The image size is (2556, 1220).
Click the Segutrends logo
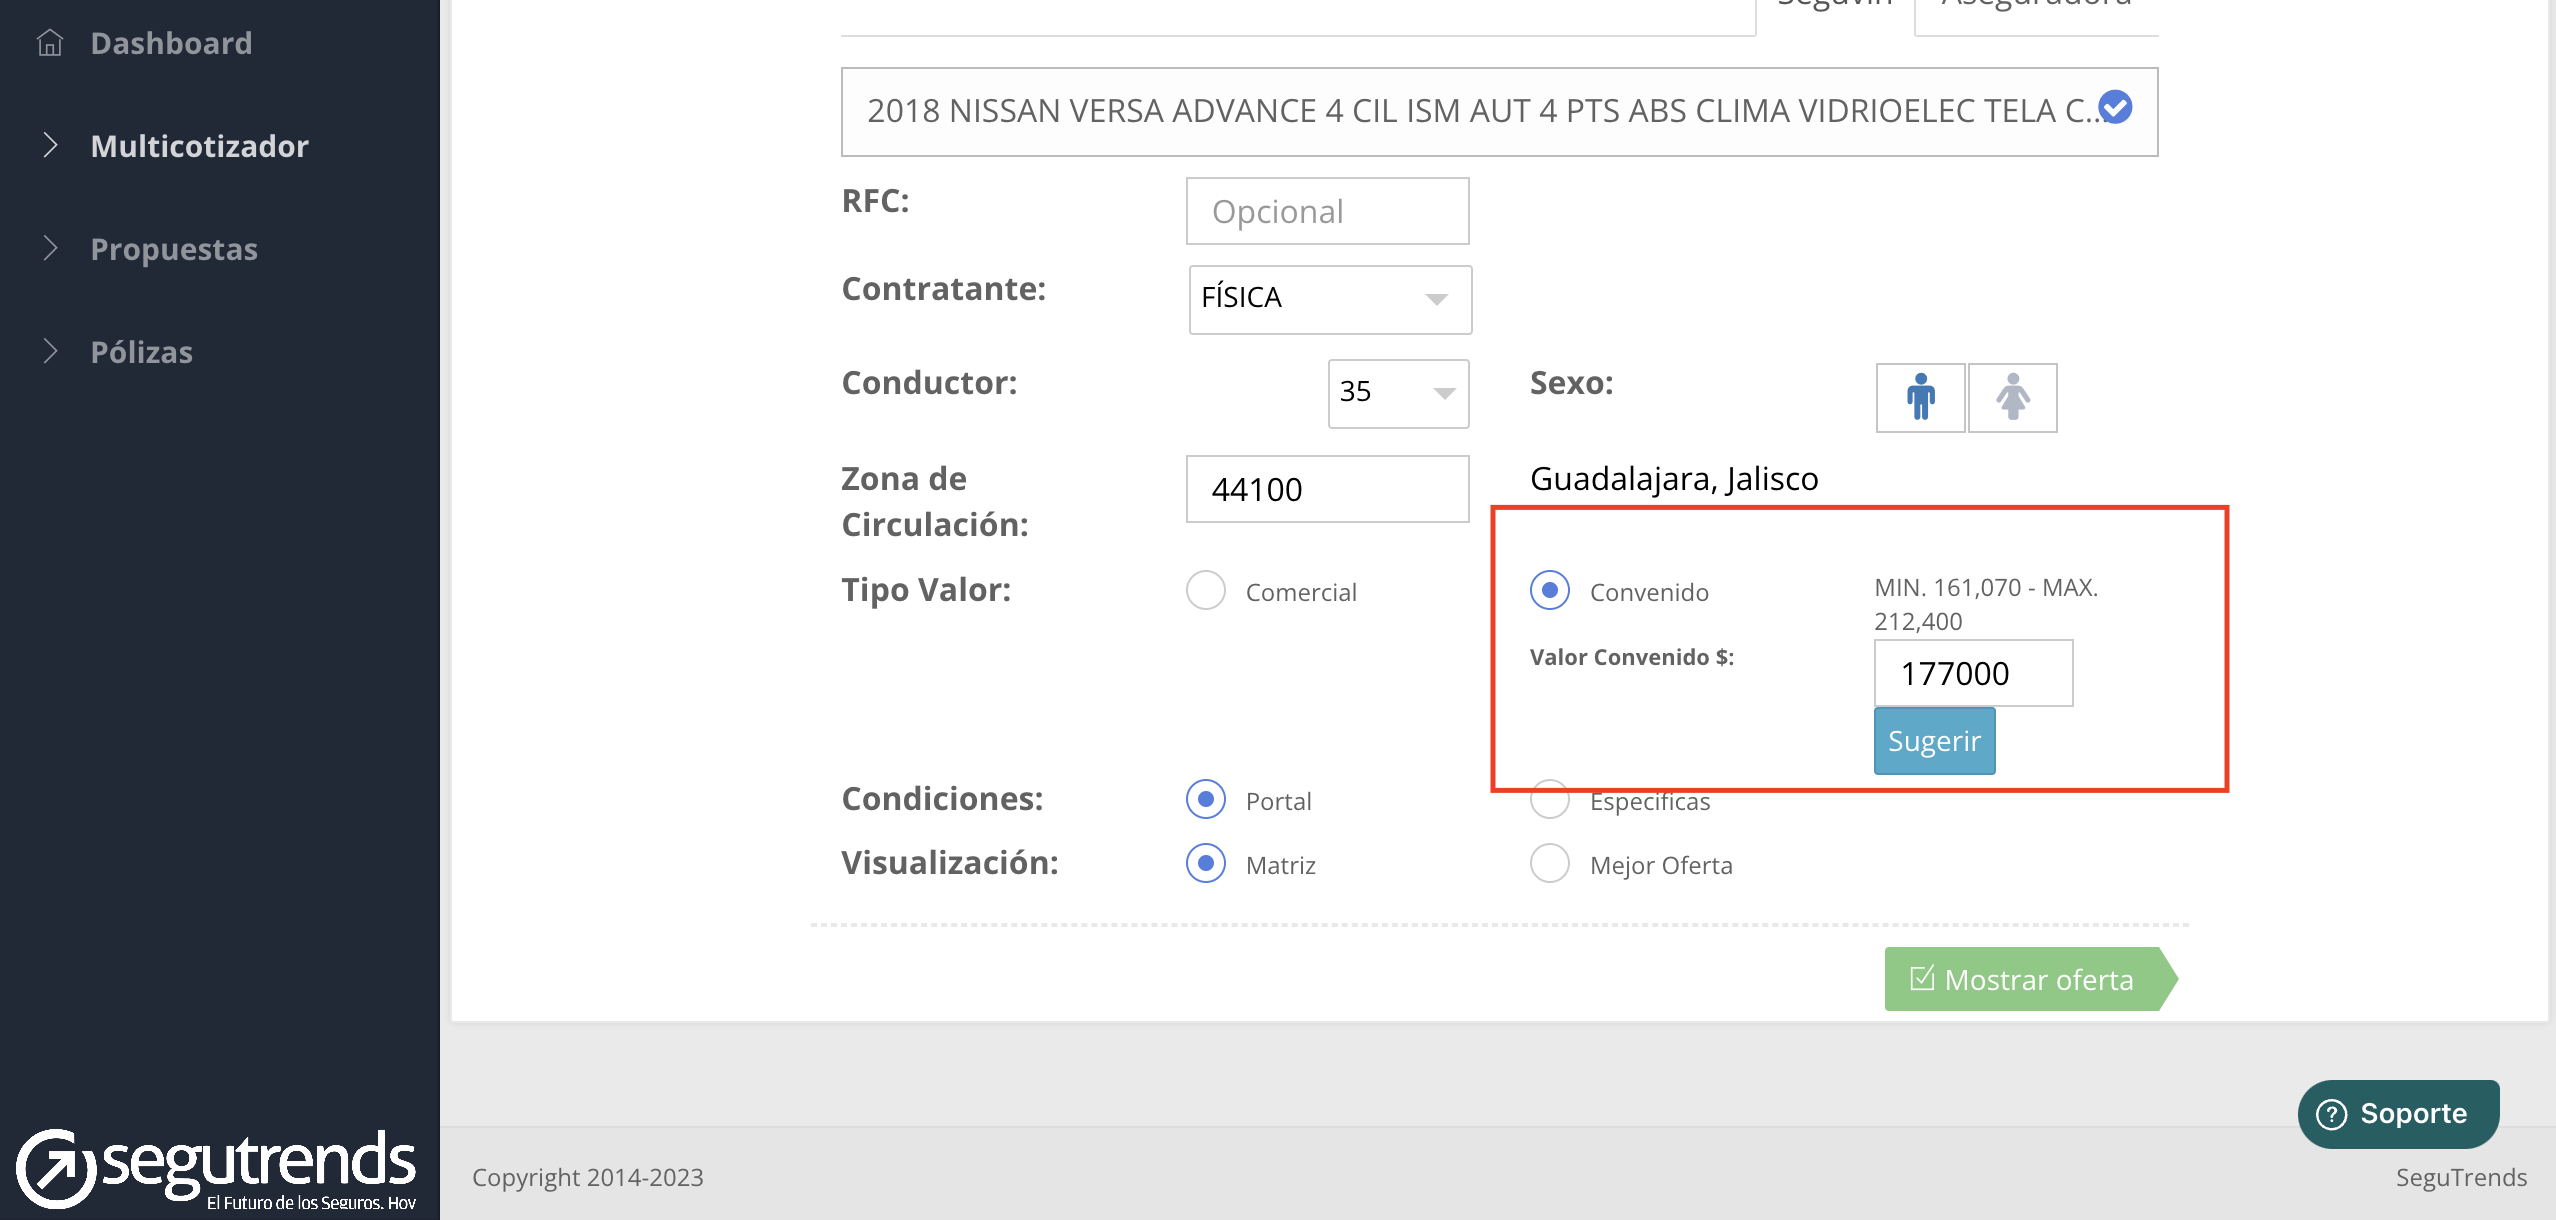click(216, 1168)
